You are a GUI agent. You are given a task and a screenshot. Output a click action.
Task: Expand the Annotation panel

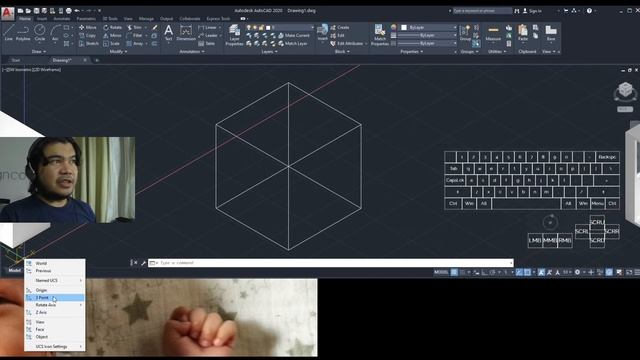pyautogui.click(x=192, y=52)
